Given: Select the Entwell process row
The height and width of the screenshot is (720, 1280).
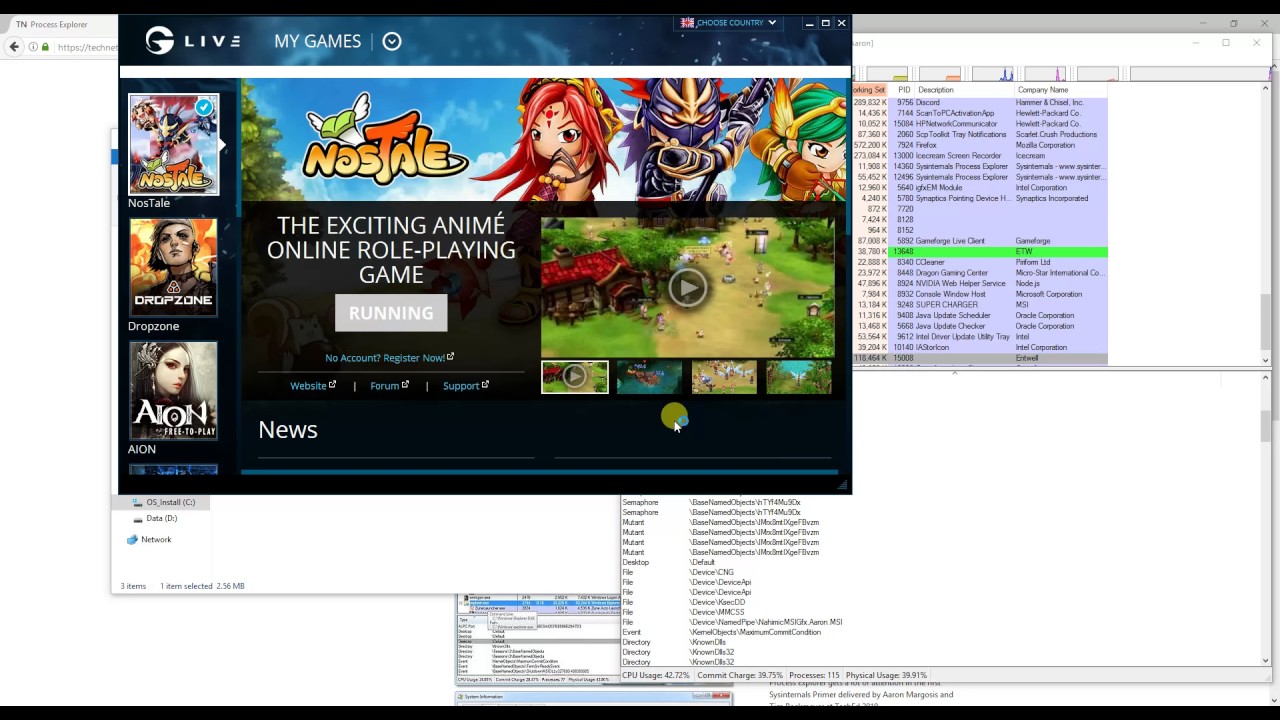Looking at the screenshot, I should click(x=980, y=358).
